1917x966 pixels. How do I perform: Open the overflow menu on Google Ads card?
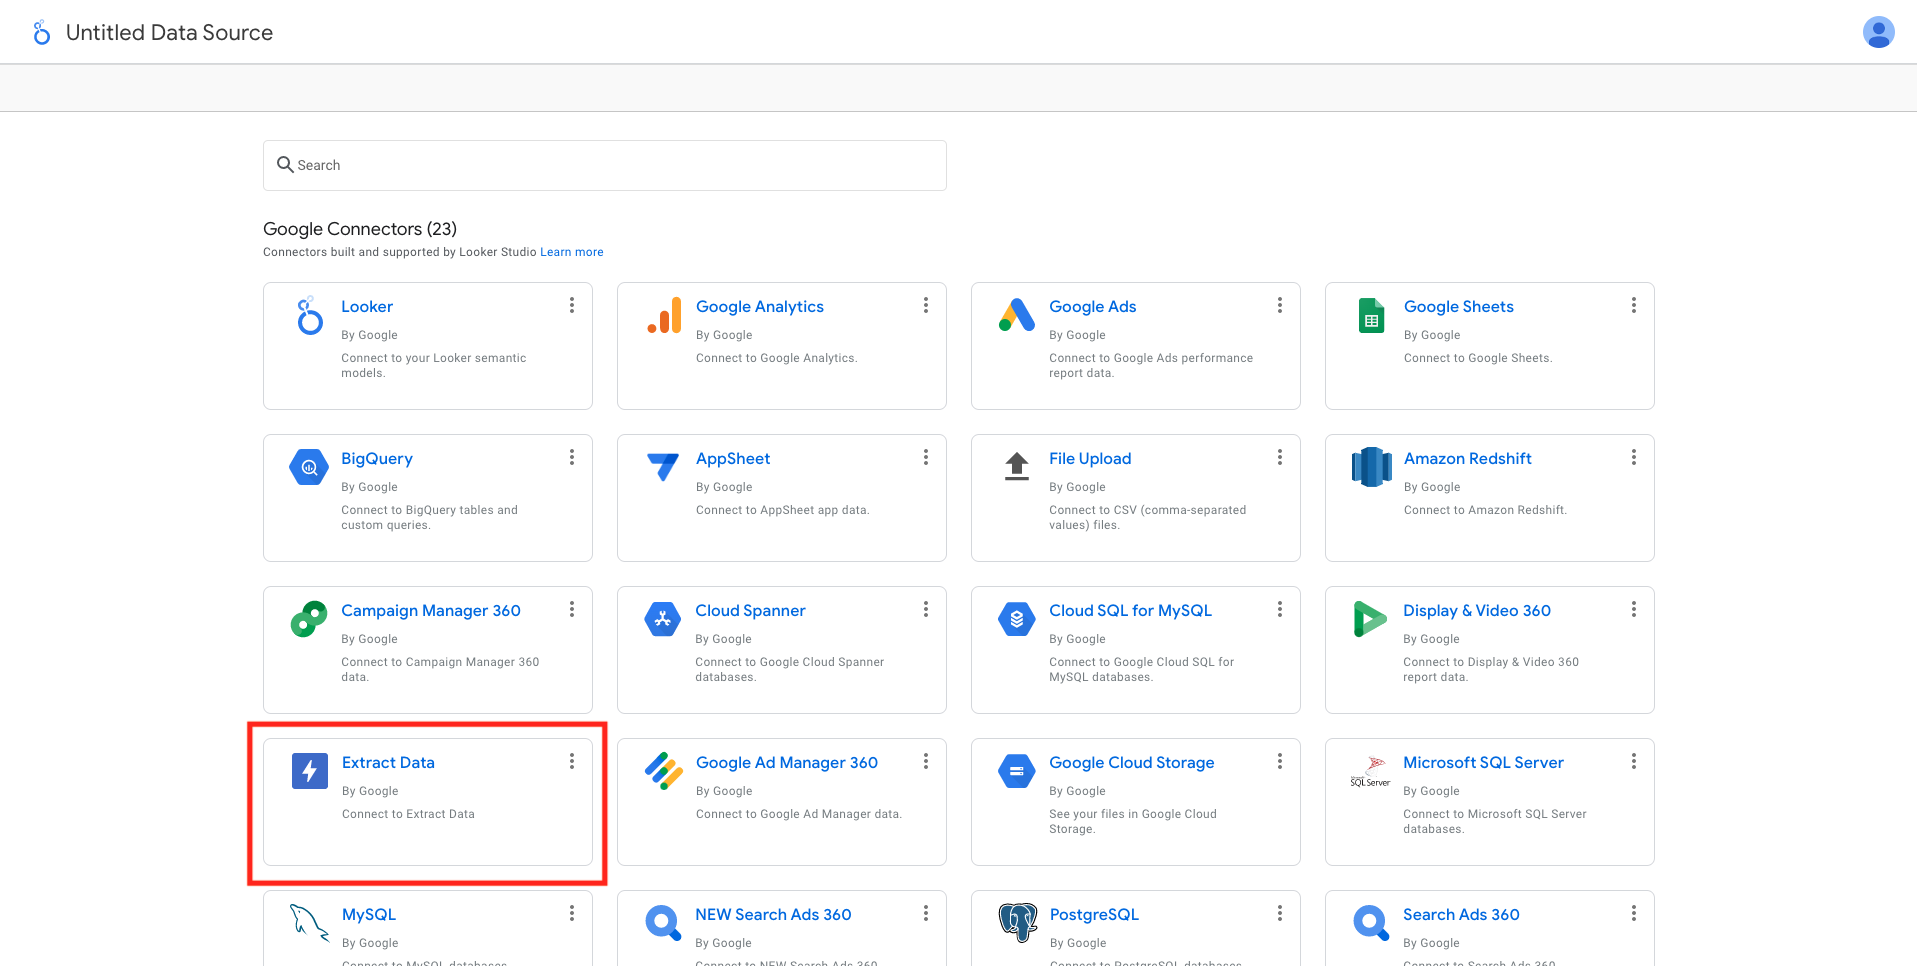[x=1280, y=305]
